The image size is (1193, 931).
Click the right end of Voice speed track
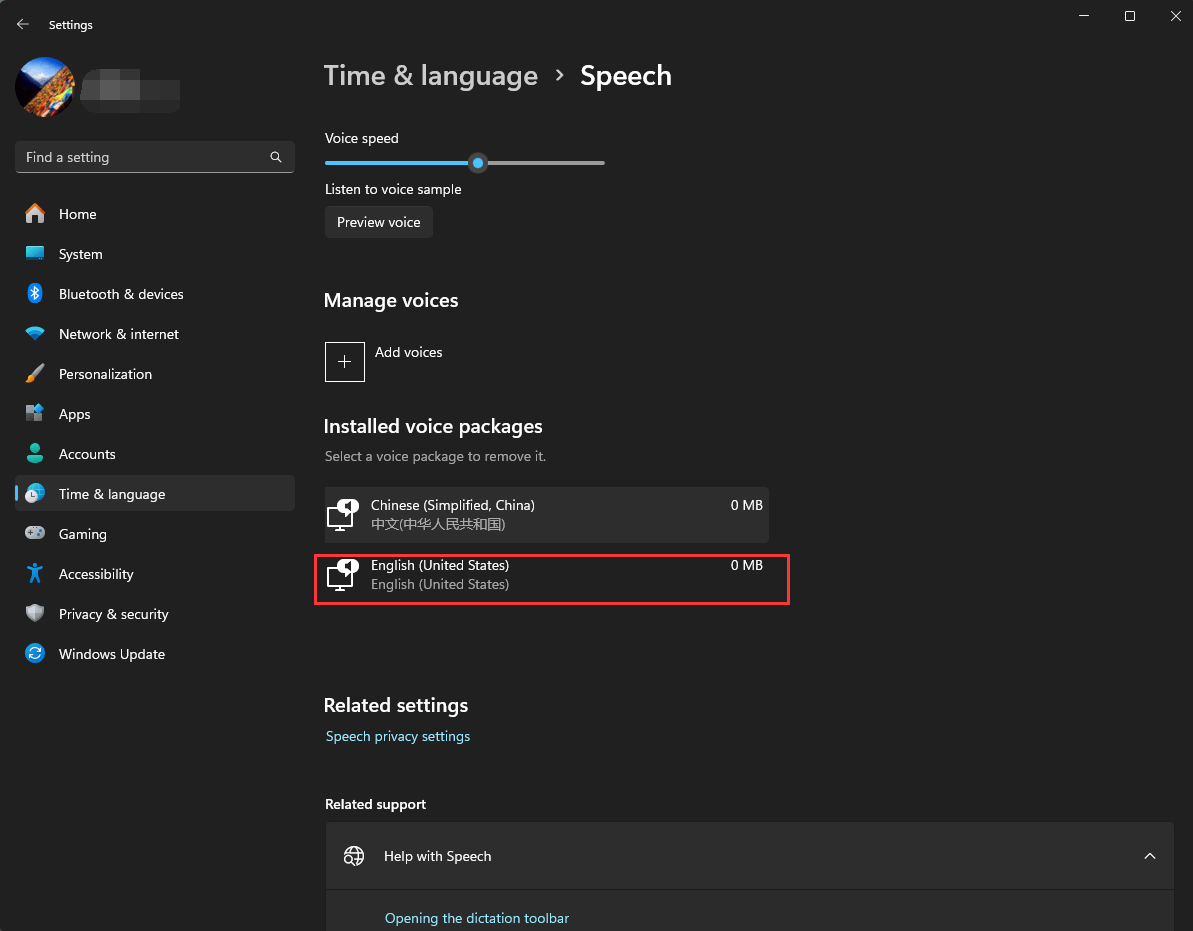click(602, 163)
